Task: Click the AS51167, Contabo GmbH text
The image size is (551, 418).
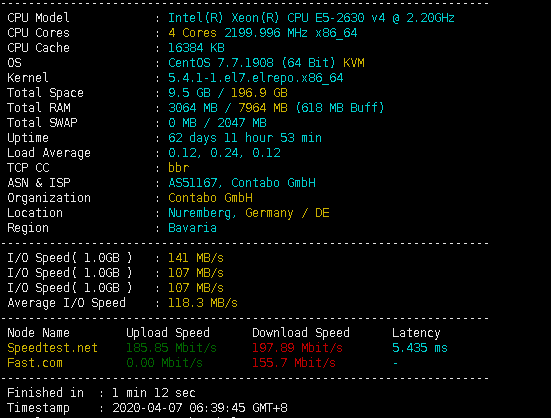Action: click(242, 183)
